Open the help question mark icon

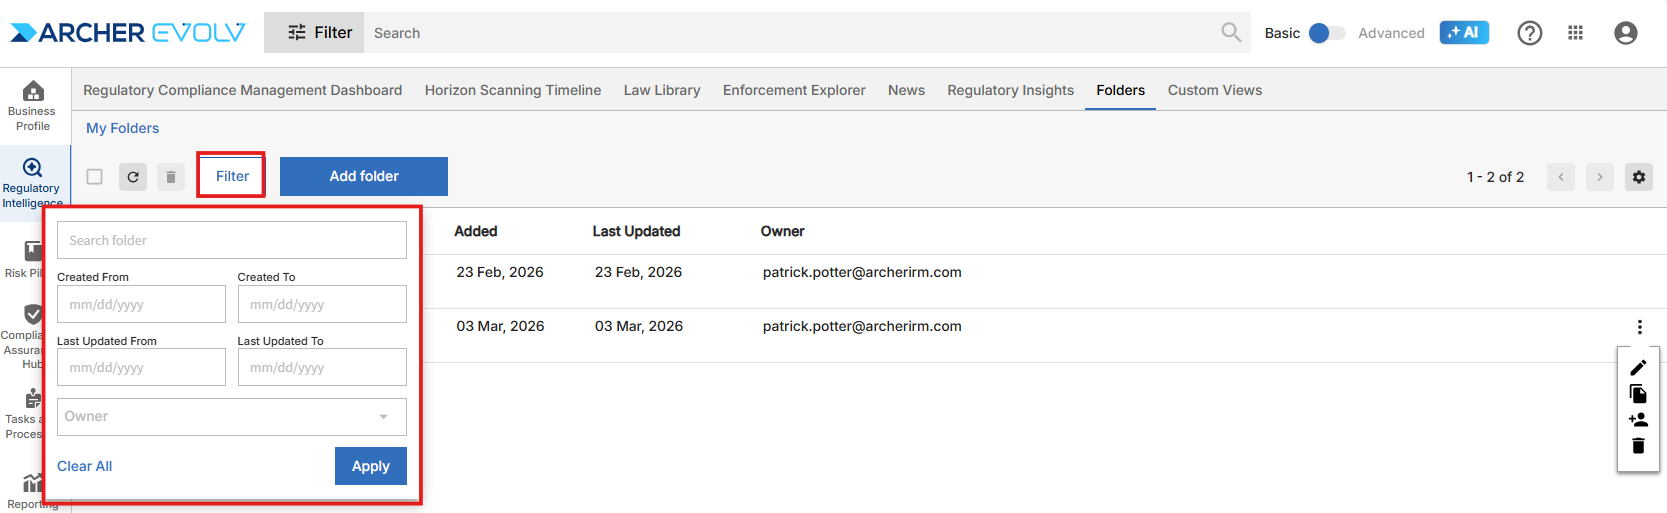pos(1529,33)
